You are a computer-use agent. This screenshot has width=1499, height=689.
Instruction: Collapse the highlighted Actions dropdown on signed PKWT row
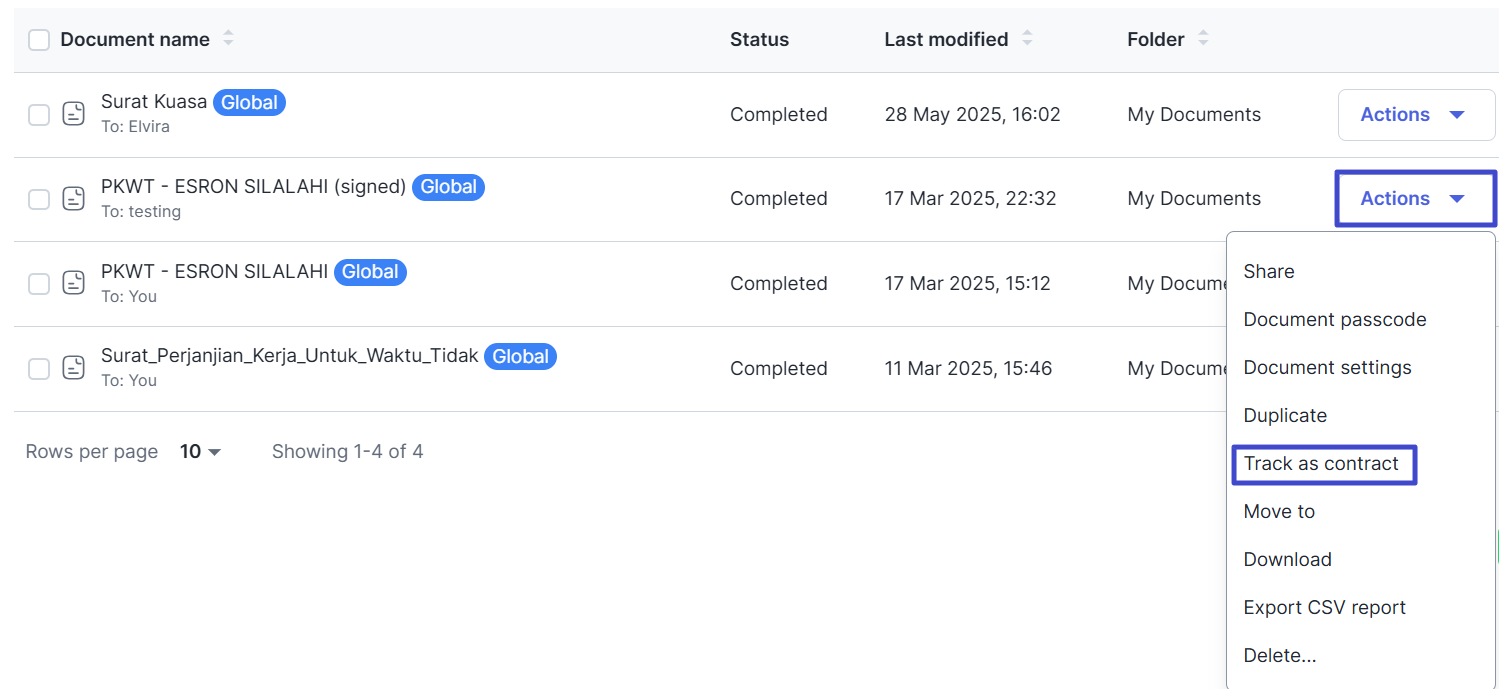tap(1416, 198)
